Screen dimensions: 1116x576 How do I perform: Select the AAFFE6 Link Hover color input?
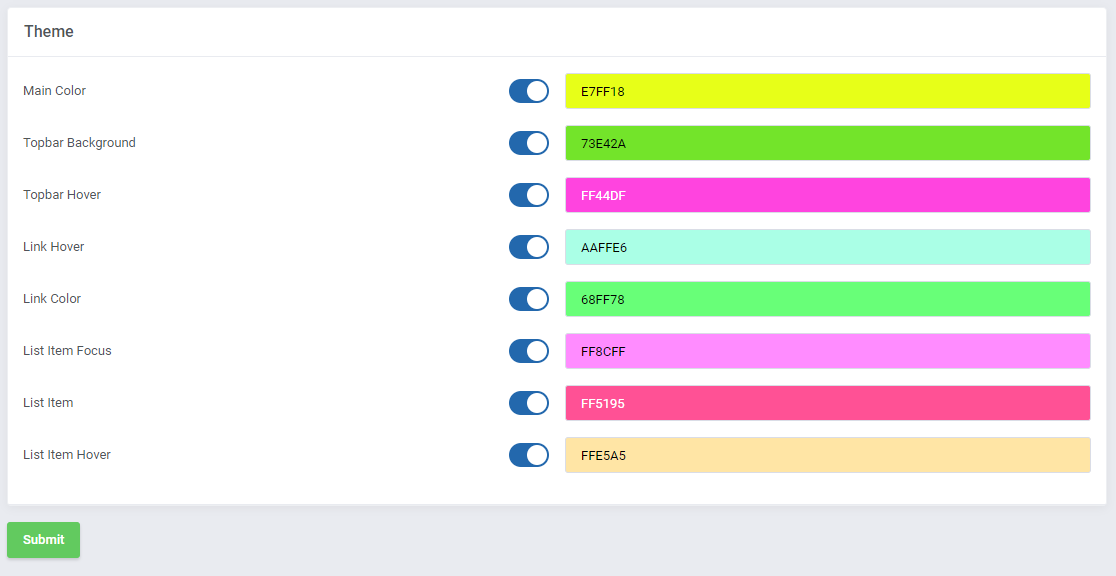pos(827,247)
